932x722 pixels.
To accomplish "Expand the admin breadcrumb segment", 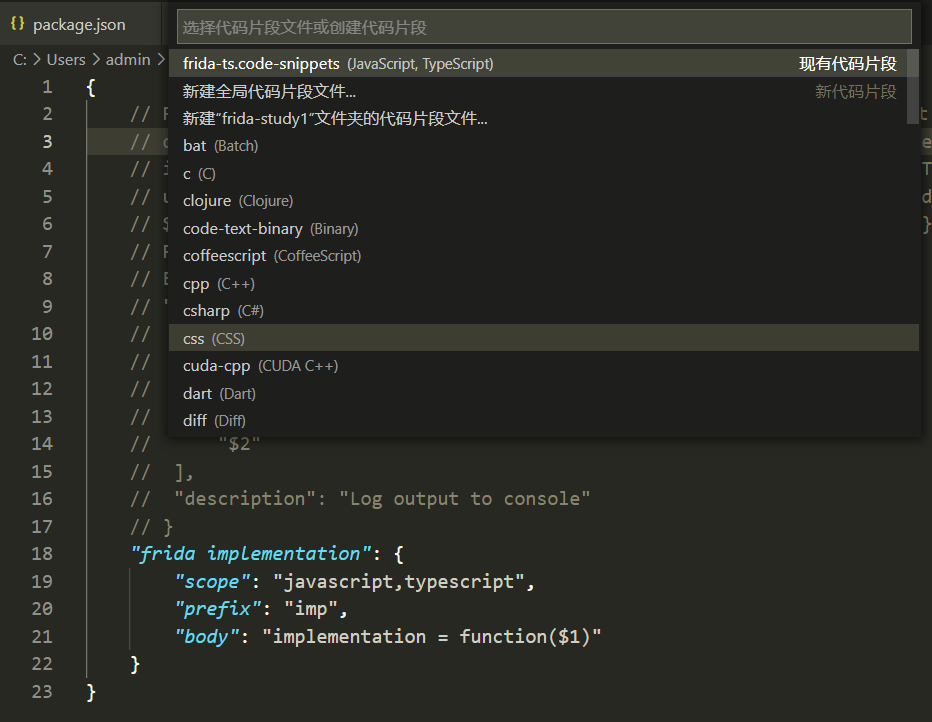I will coord(128,60).
